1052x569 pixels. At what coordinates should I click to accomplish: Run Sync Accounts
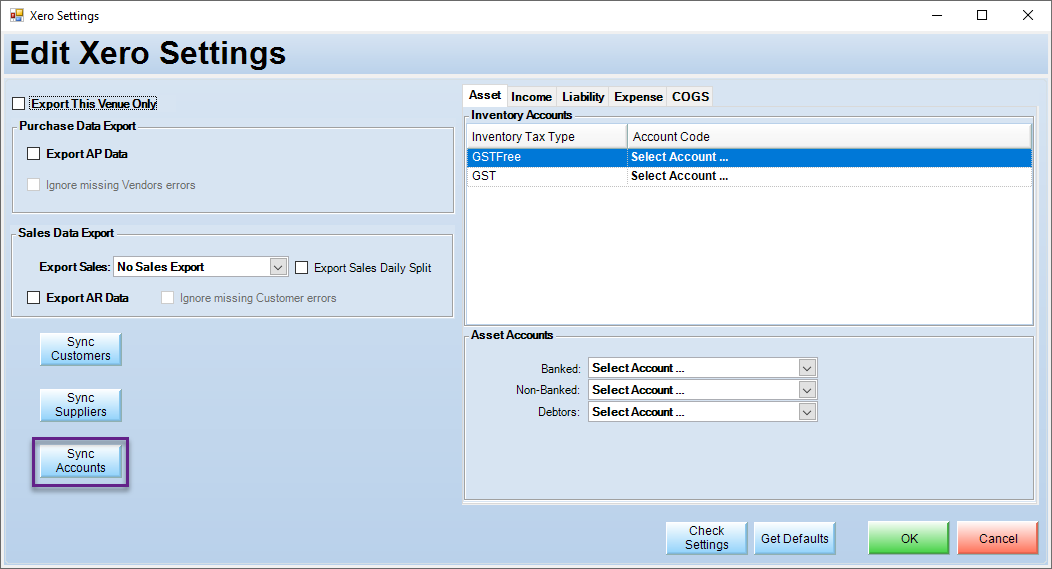pyautogui.click(x=81, y=461)
